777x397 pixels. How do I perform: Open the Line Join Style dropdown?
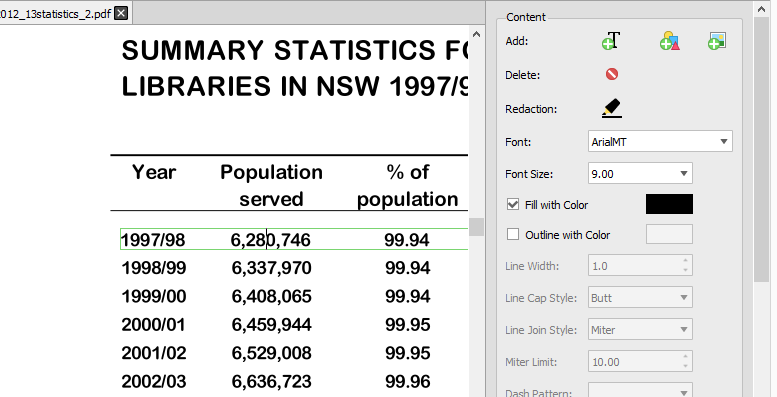[640, 330]
